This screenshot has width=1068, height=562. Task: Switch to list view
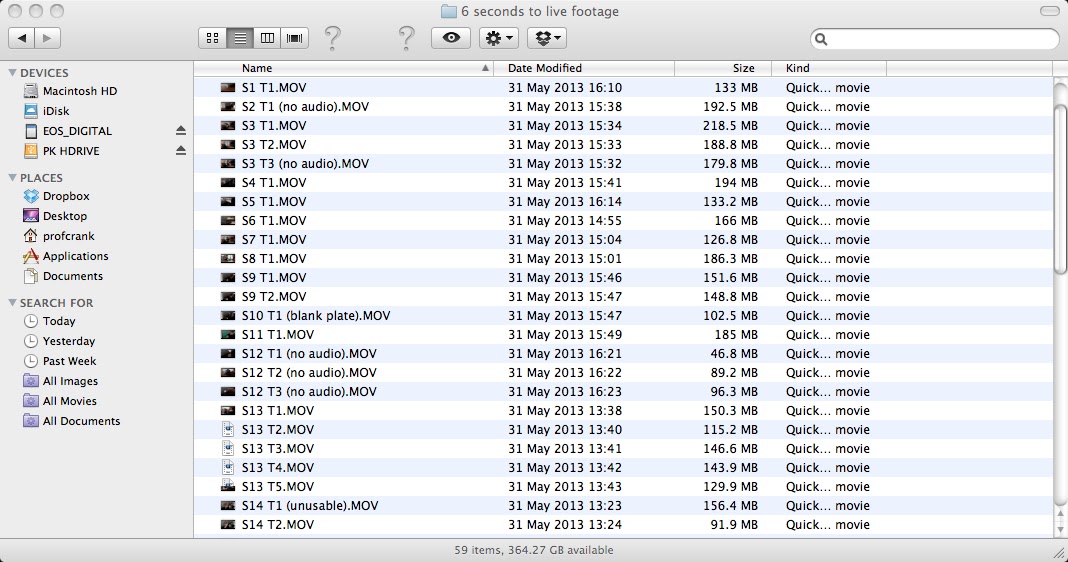[240, 38]
